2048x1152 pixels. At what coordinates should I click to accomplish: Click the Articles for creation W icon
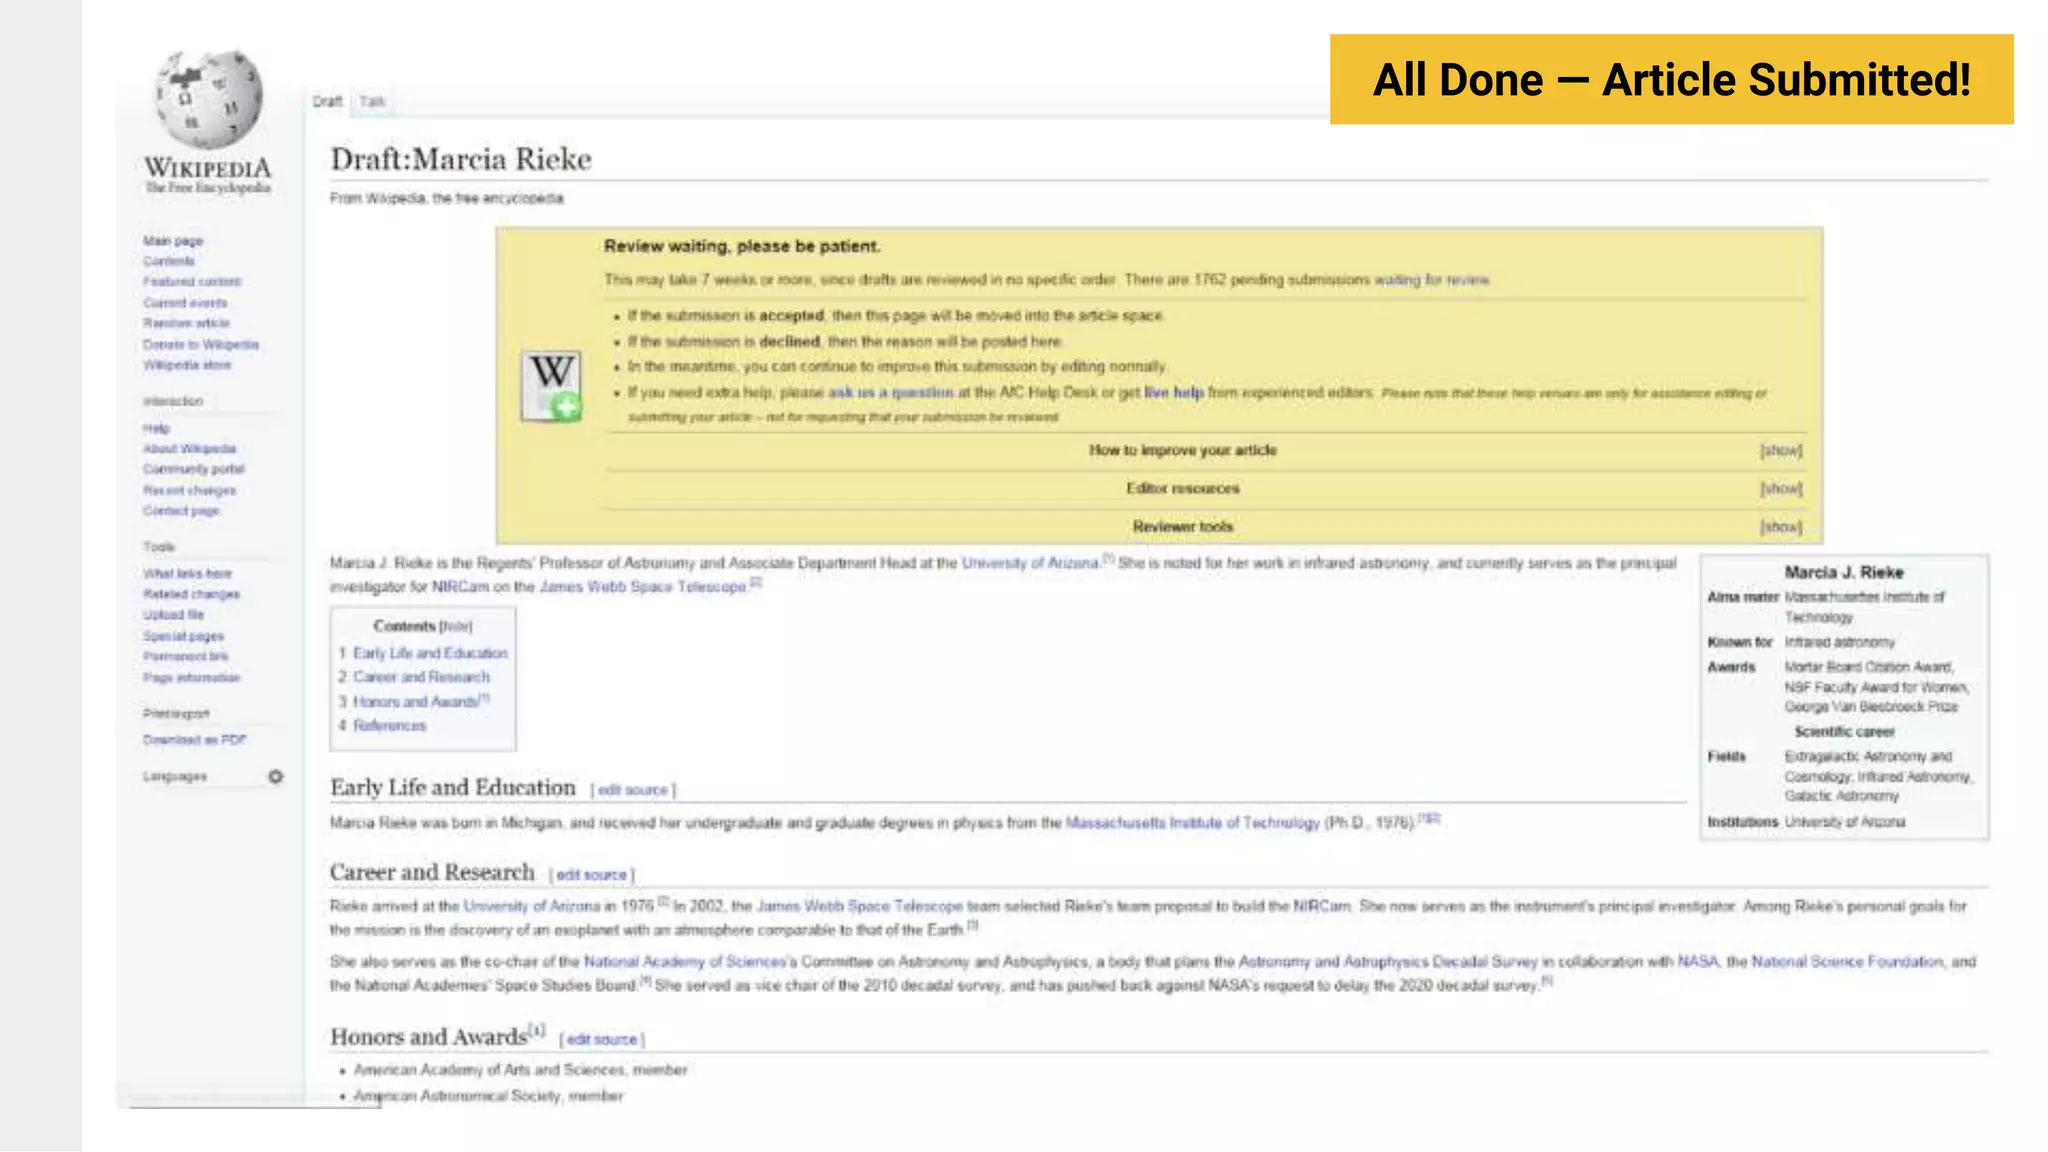click(x=552, y=386)
